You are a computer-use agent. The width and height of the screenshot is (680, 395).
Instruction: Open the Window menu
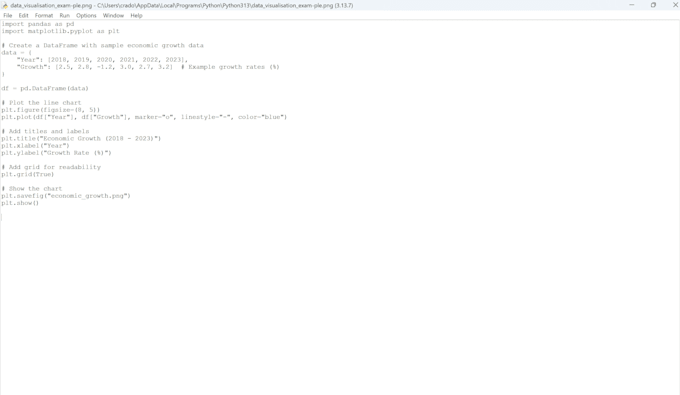click(113, 16)
